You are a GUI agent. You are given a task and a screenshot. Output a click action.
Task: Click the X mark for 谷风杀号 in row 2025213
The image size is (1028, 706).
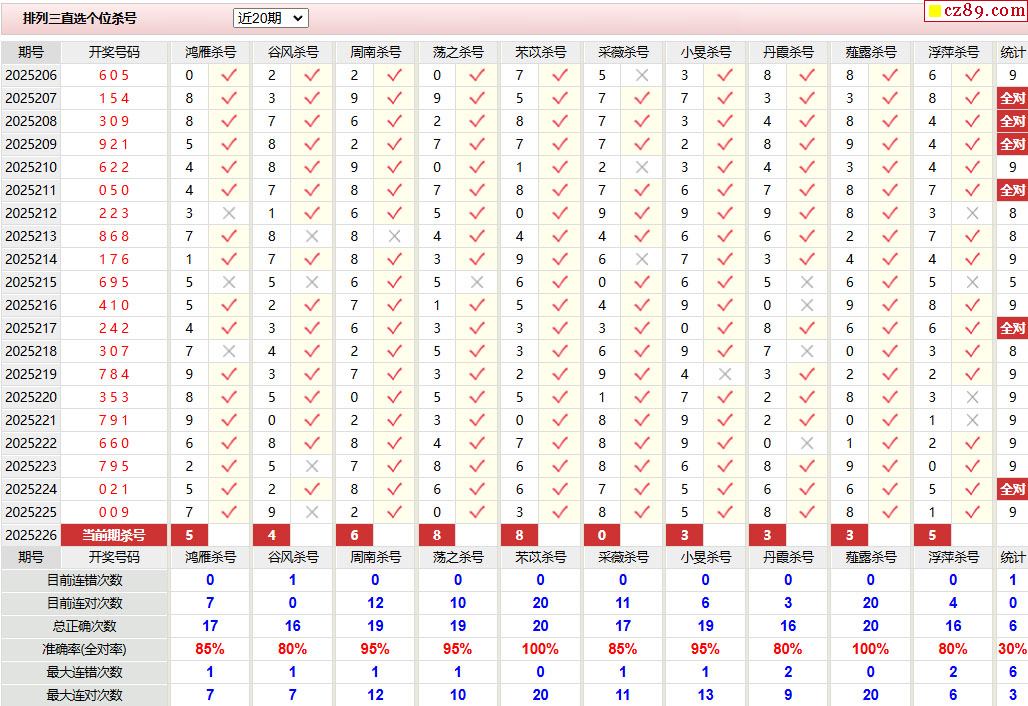(311, 236)
